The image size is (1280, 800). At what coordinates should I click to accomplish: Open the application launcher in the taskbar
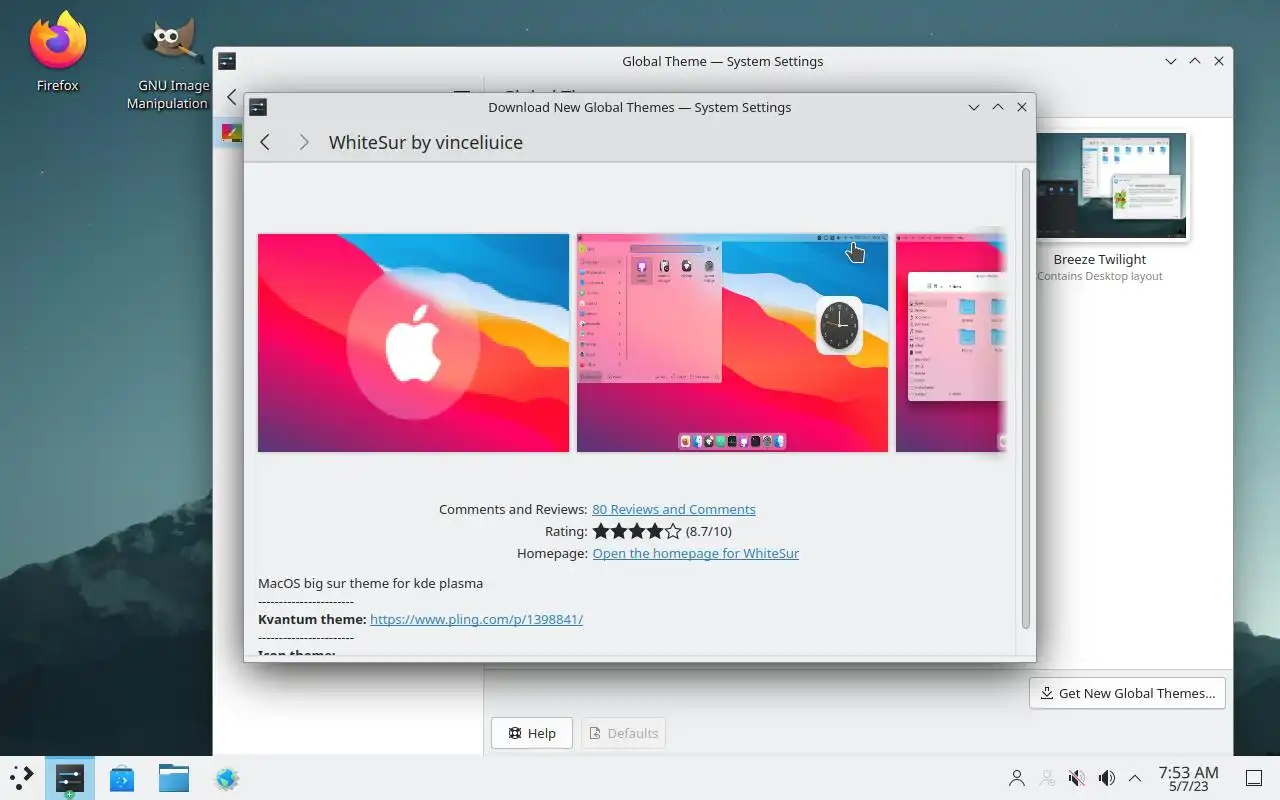[x=21, y=778]
